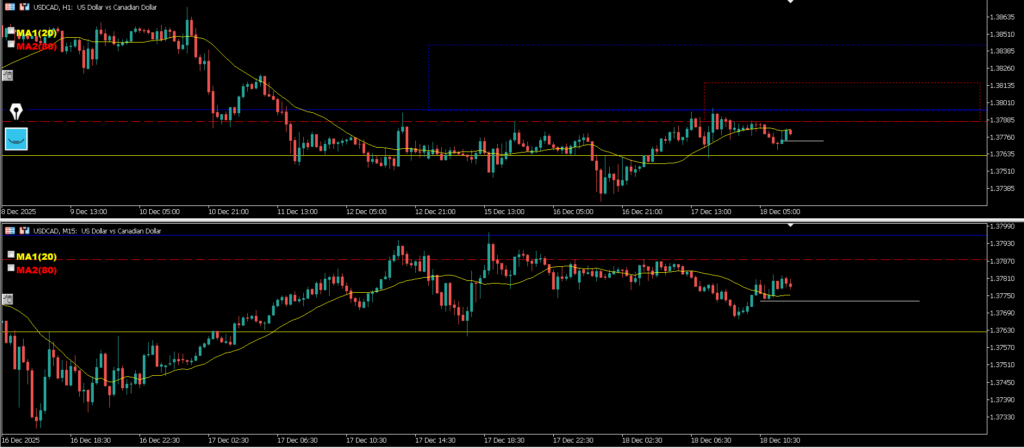Viewport: 1024px width, 448px height.
Task: Open the table grid icon on the M15 chart title
Action: [x=10, y=230]
